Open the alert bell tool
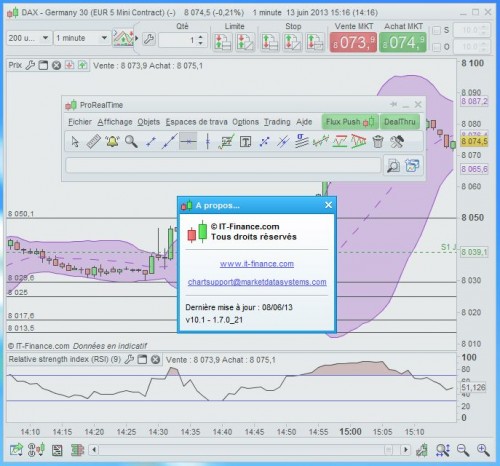The height and width of the screenshot is (466, 500). [x=112, y=141]
